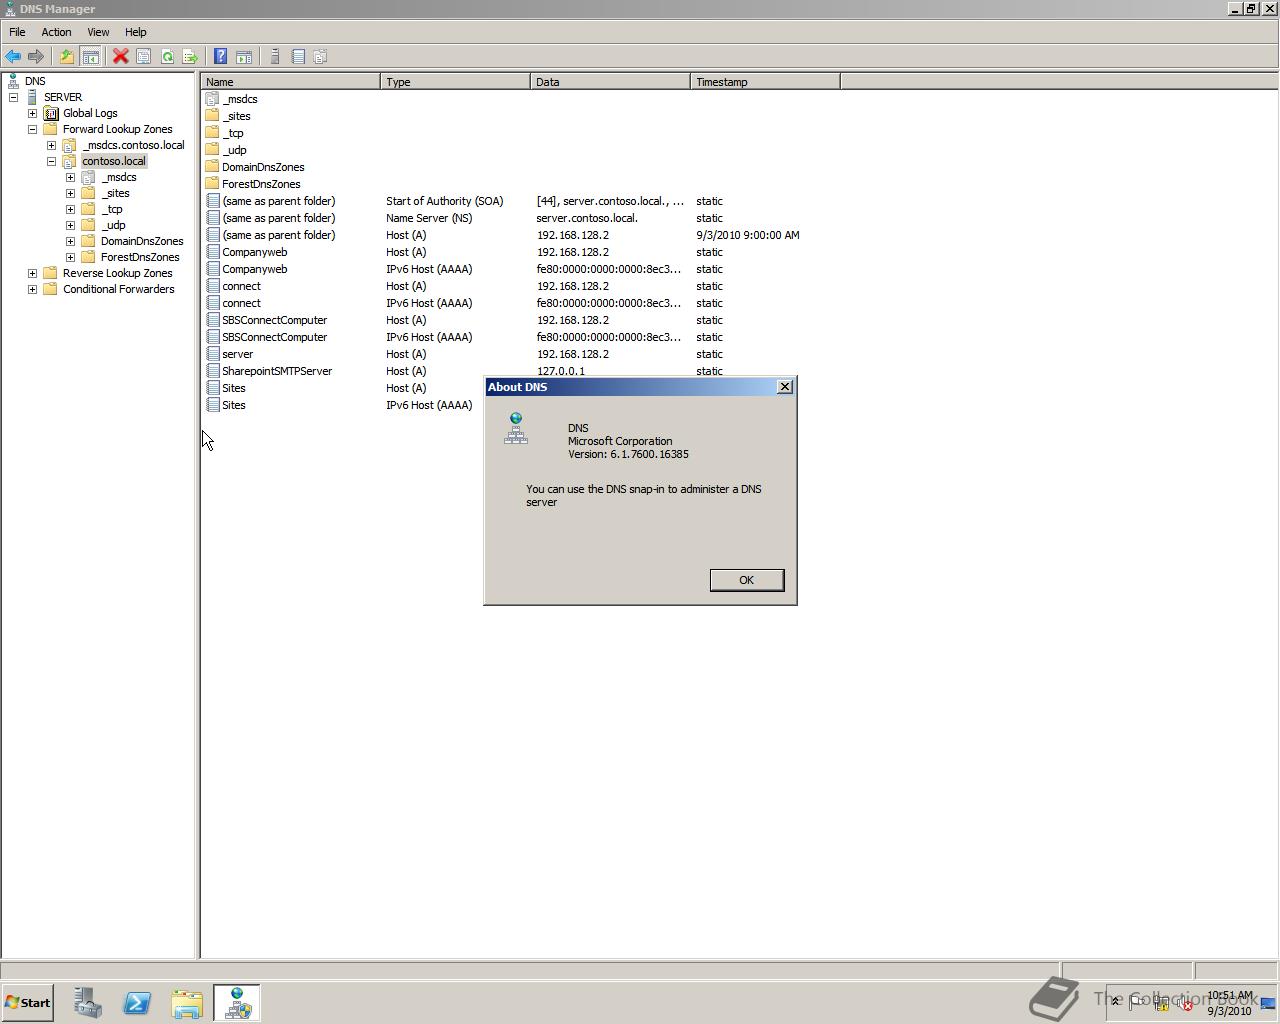Select contoso.local in the tree

pos(113,161)
